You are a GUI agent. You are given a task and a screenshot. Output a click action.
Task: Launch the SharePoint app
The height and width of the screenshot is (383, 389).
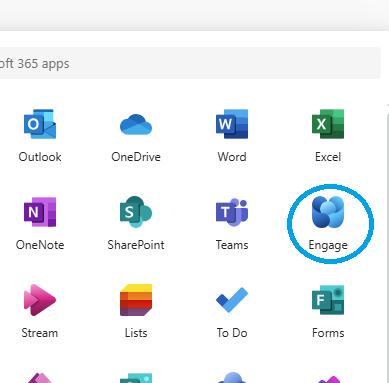(x=136, y=212)
